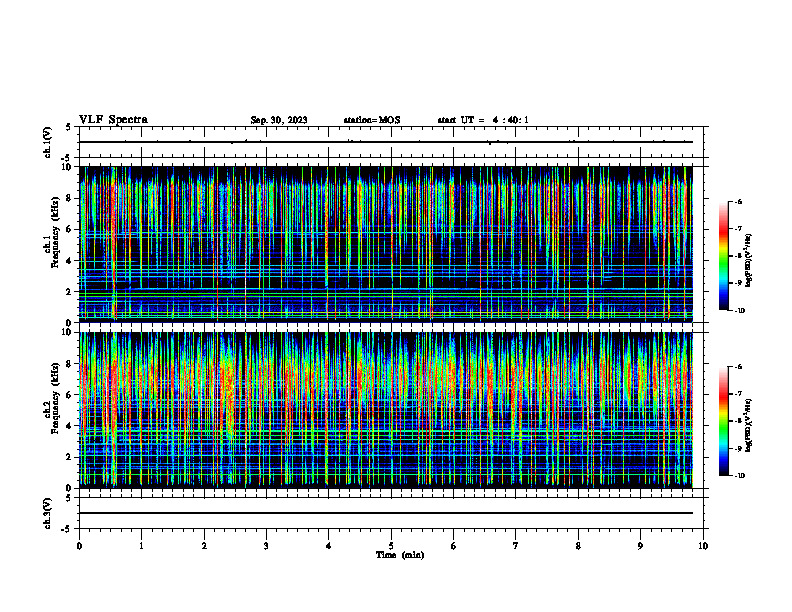Click tick label "3" on the Time axis
792x612 pixels.
coord(266,546)
